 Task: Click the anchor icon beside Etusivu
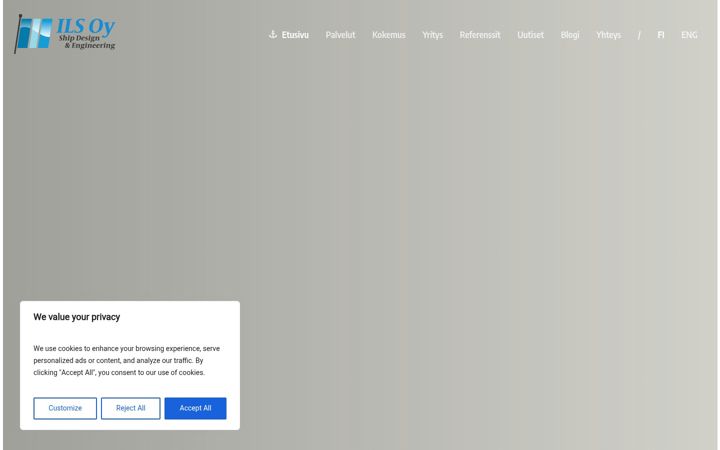pyautogui.click(x=273, y=34)
